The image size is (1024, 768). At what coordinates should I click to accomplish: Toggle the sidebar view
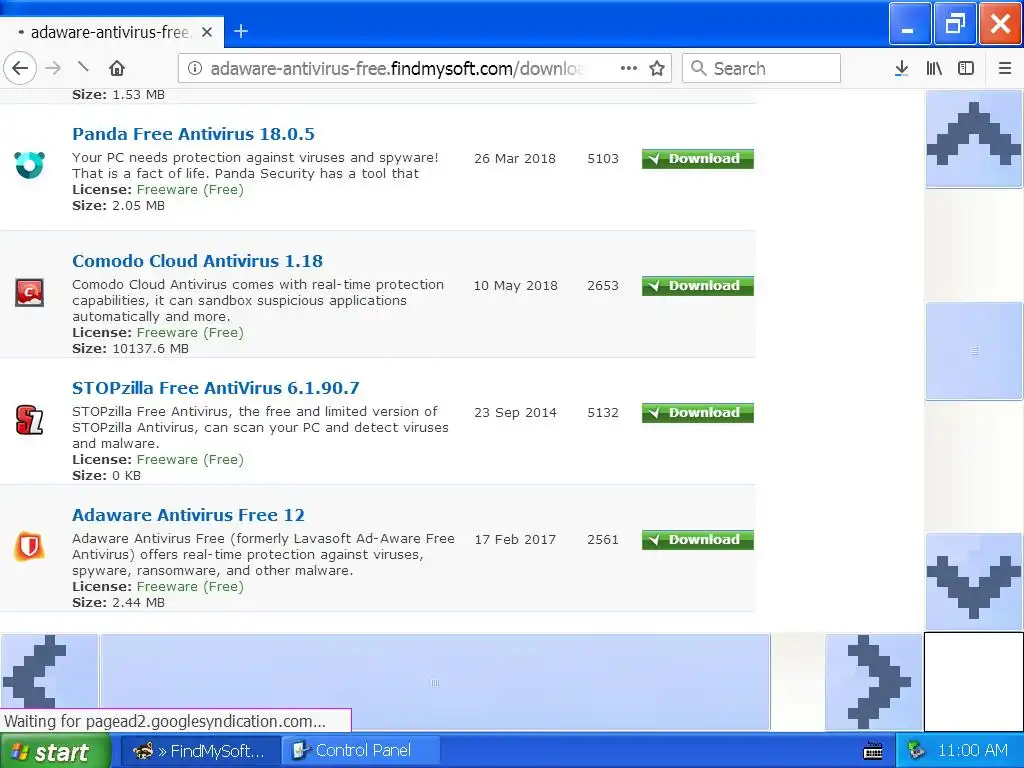click(966, 68)
